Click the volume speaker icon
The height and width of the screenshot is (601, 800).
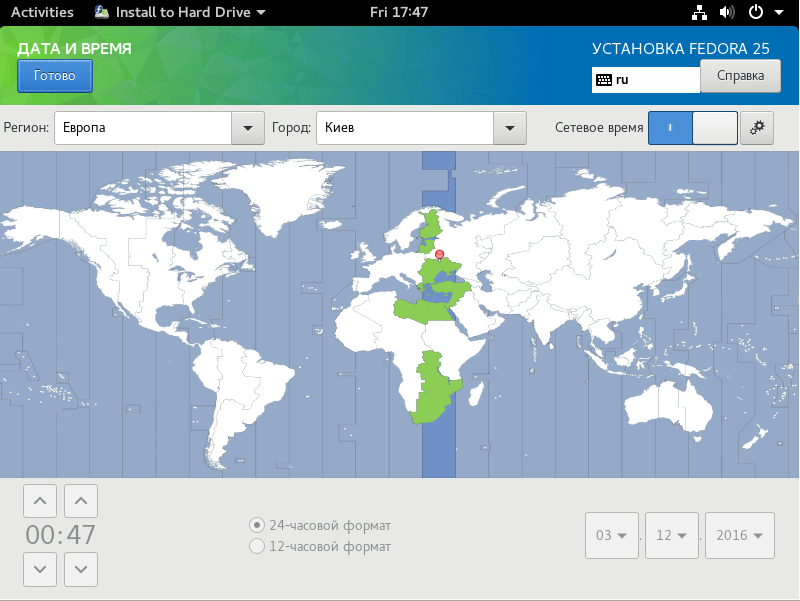[727, 12]
